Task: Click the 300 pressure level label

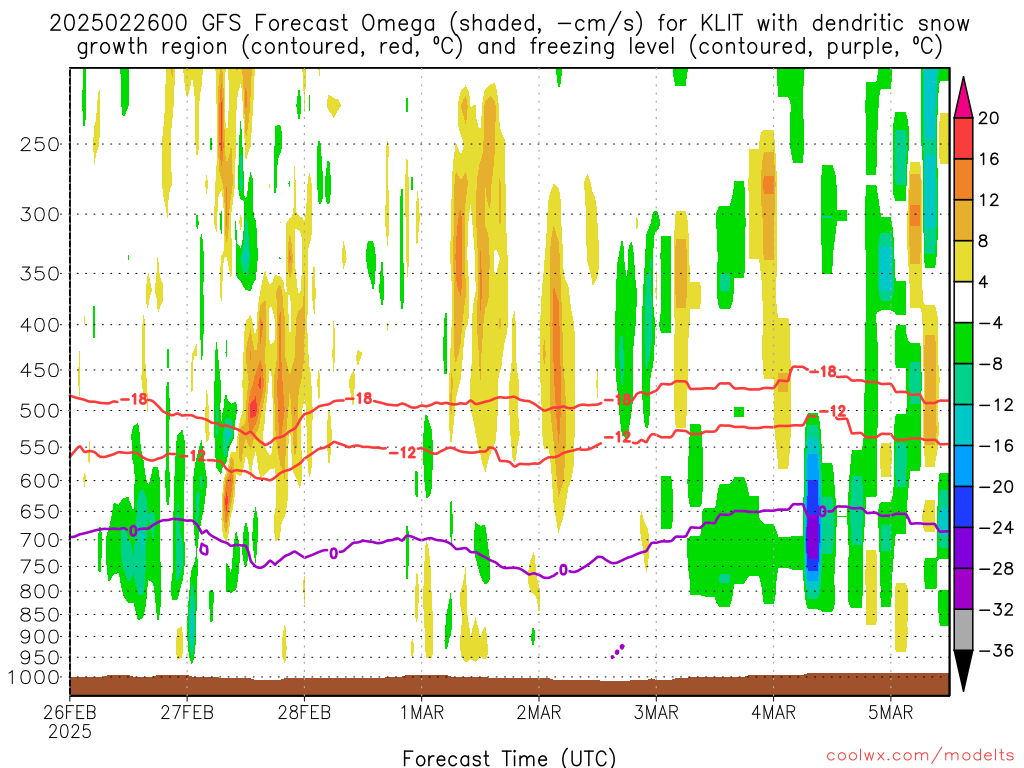Action: tap(40, 214)
